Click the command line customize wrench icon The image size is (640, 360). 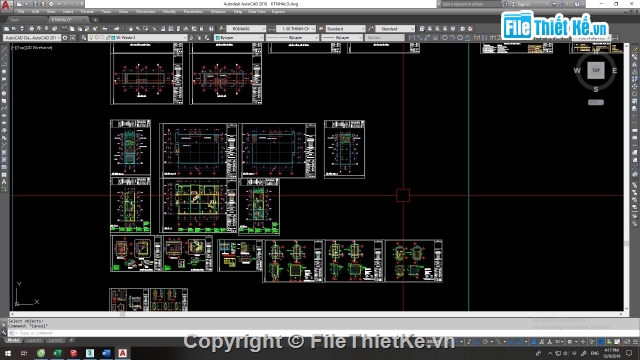pos(4,333)
